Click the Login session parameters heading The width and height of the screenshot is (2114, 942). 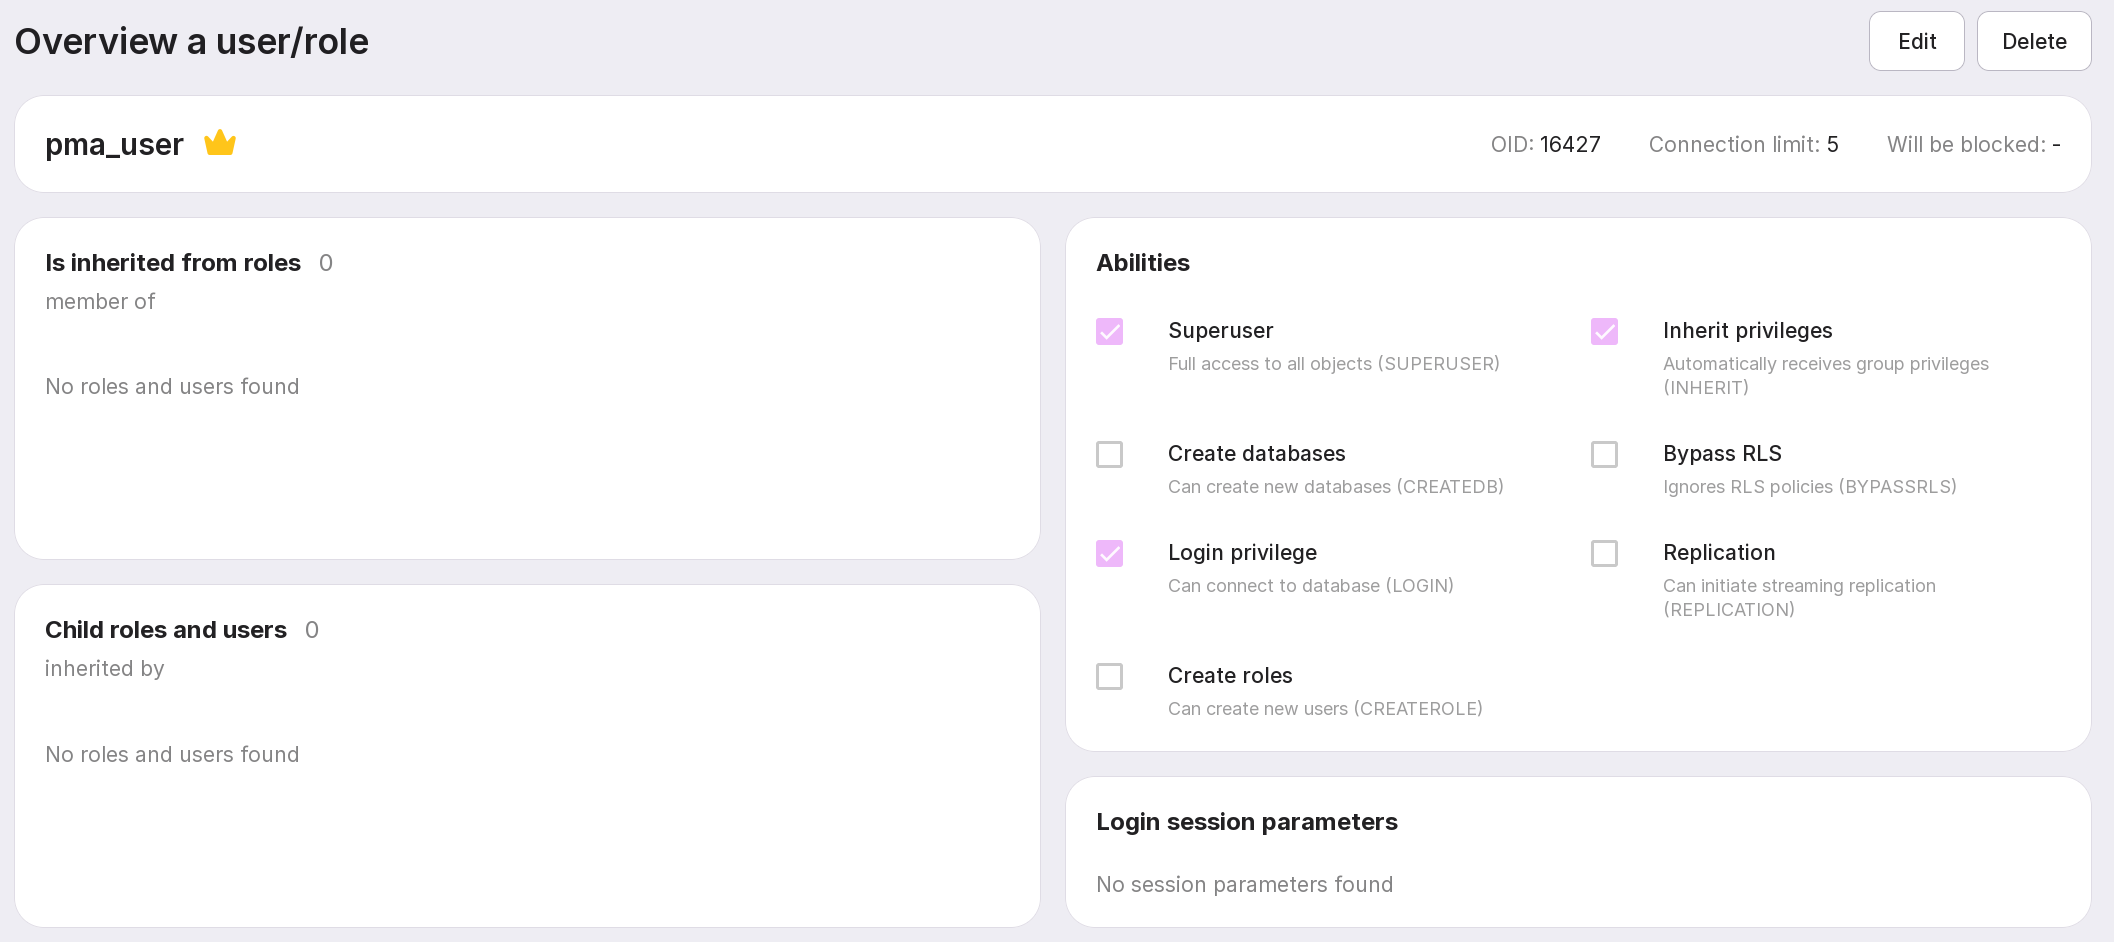click(1246, 822)
